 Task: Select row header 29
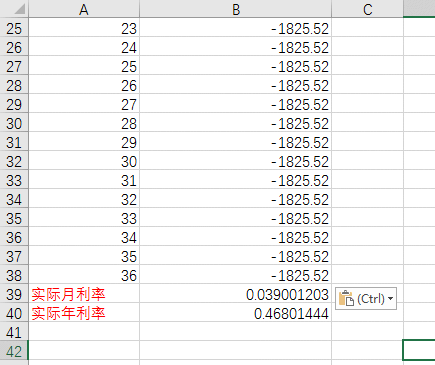(x=14, y=104)
